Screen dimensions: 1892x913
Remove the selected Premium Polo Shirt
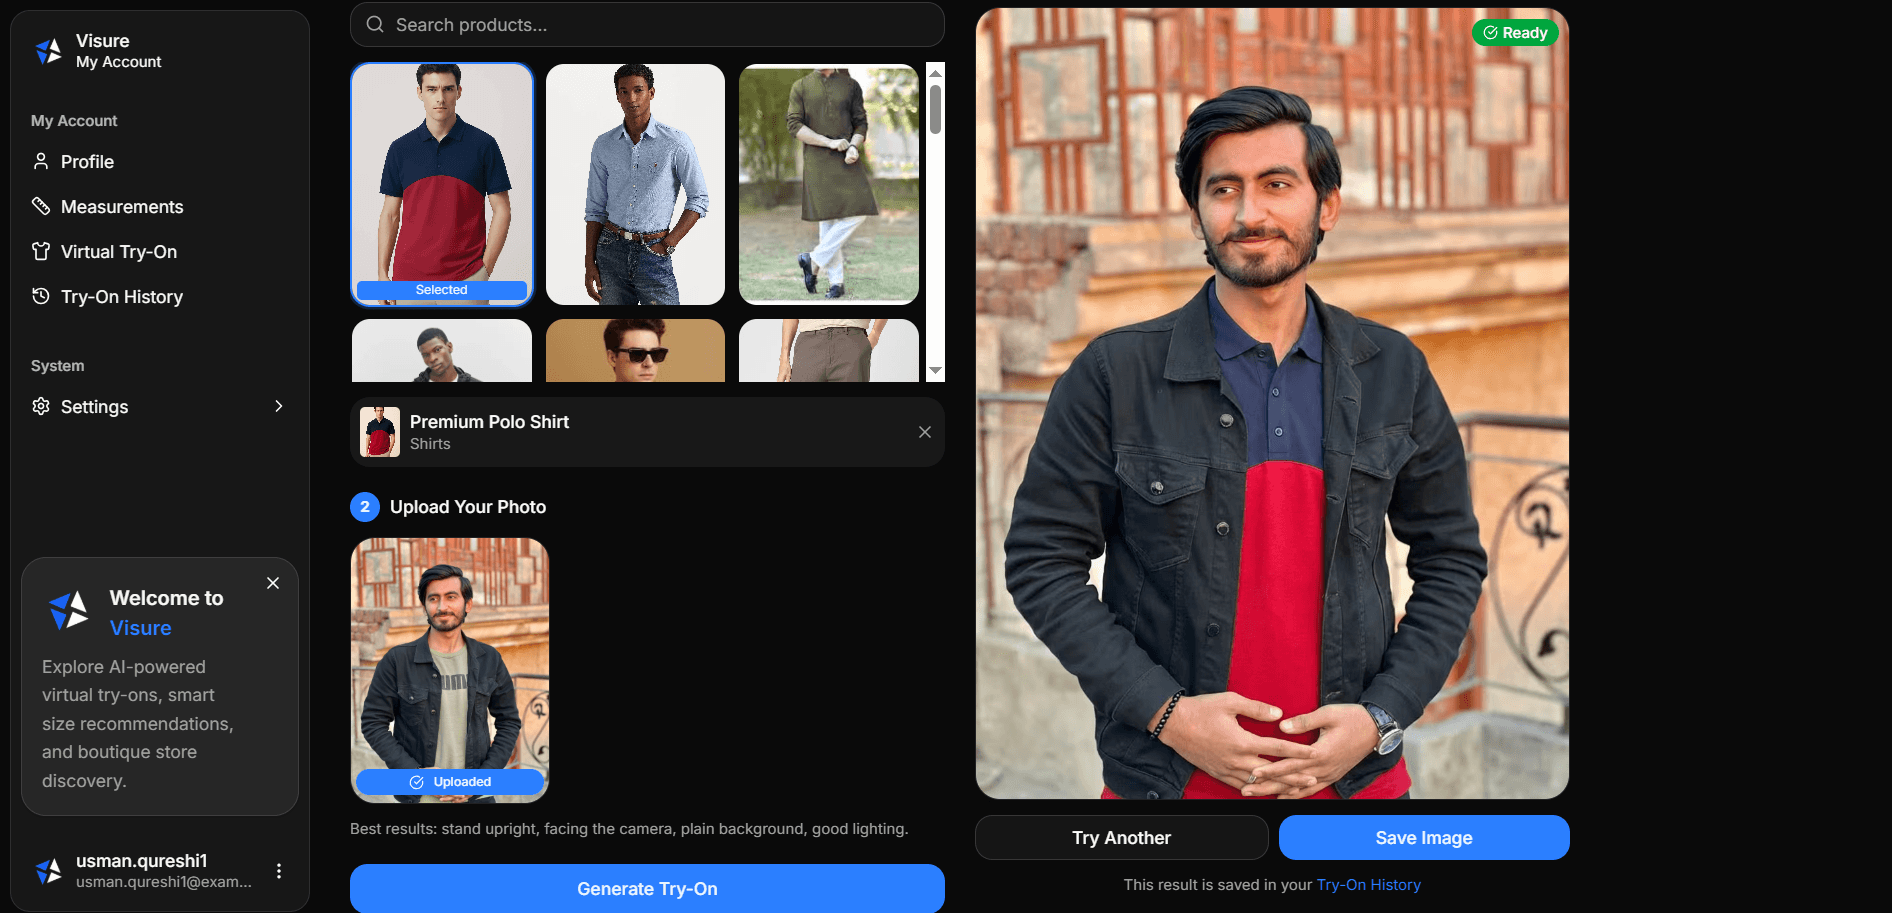[x=924, y=432]
